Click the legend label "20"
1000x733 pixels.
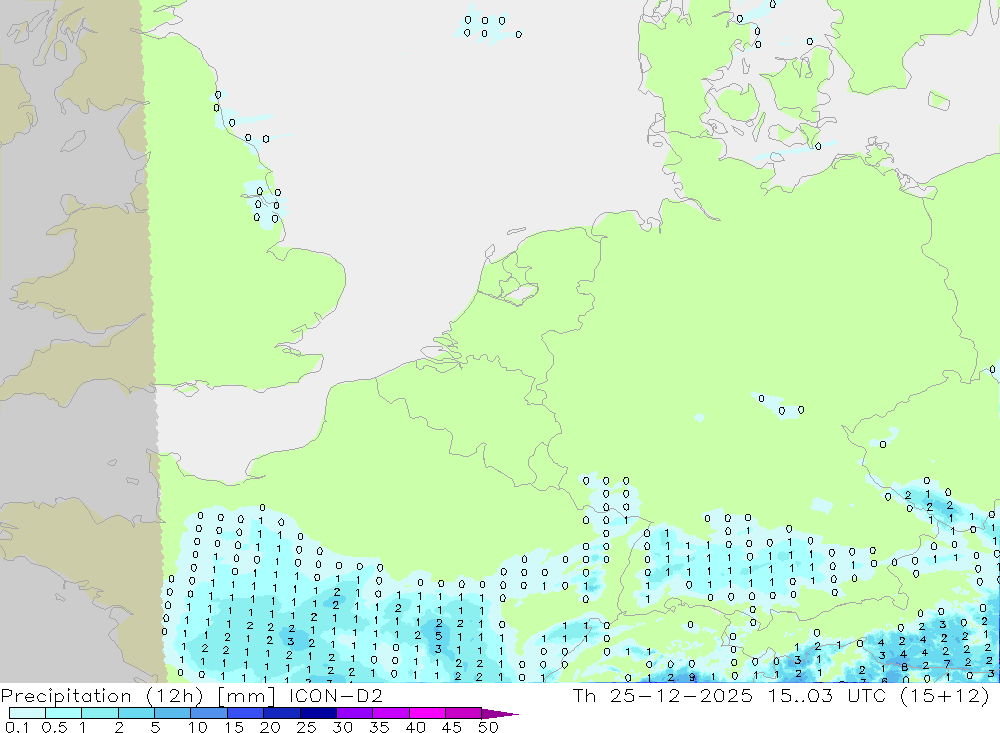pos(270,727)
